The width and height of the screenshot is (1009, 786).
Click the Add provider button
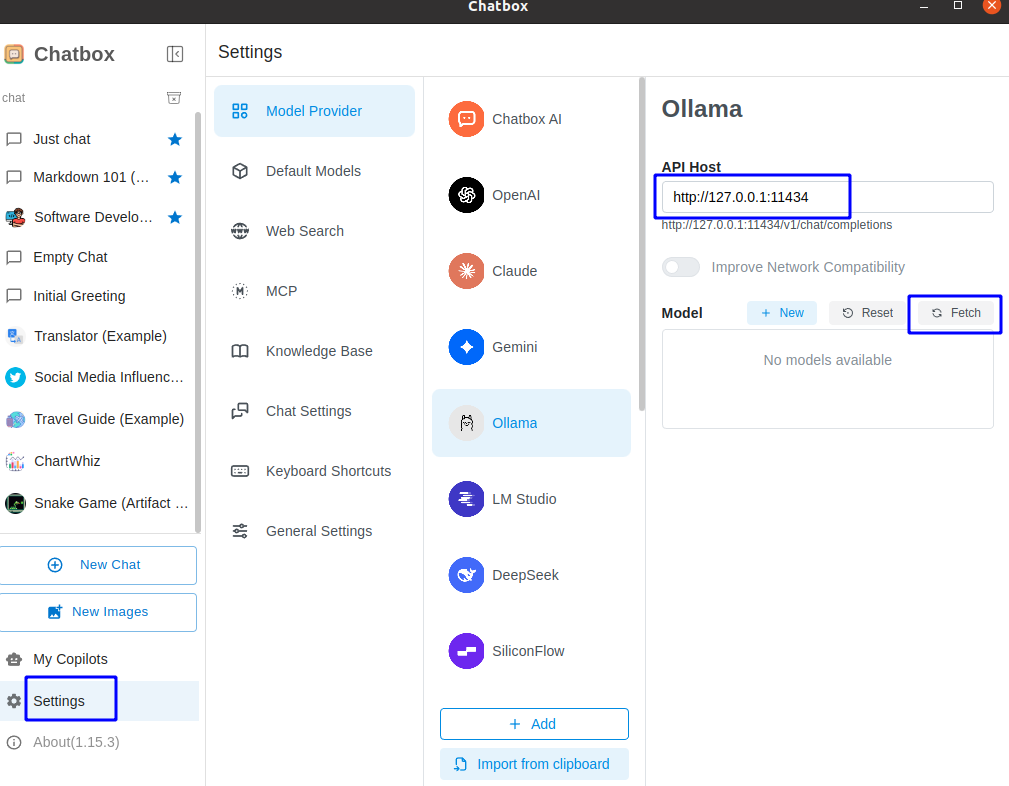(x=534, y=724)
